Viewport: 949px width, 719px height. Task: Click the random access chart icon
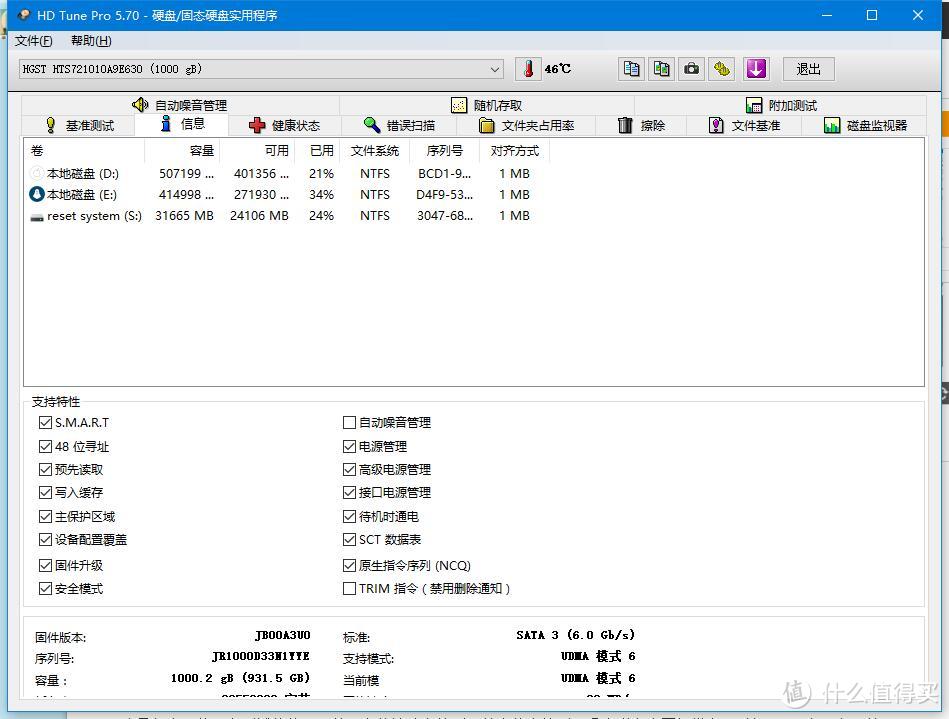(x=459, y=105)
